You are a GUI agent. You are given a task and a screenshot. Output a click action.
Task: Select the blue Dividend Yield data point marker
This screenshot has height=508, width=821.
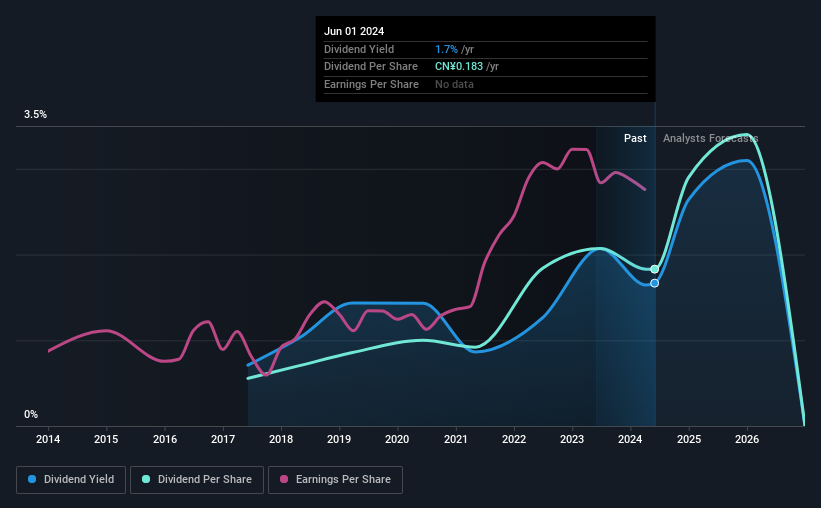(x=654, y=283)
